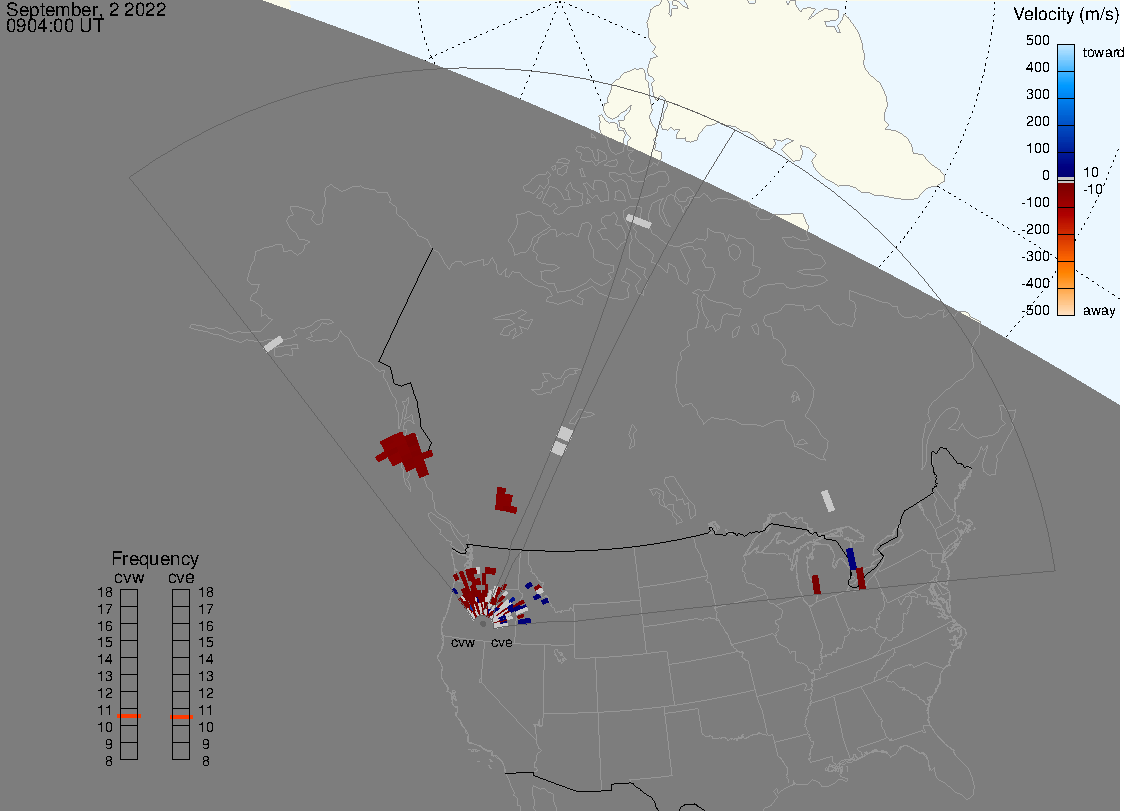The width and height of the screenshot is (1124, 811).
Task: Click "18" beside the cve frequency bar
Action: (x=206, y=592)
